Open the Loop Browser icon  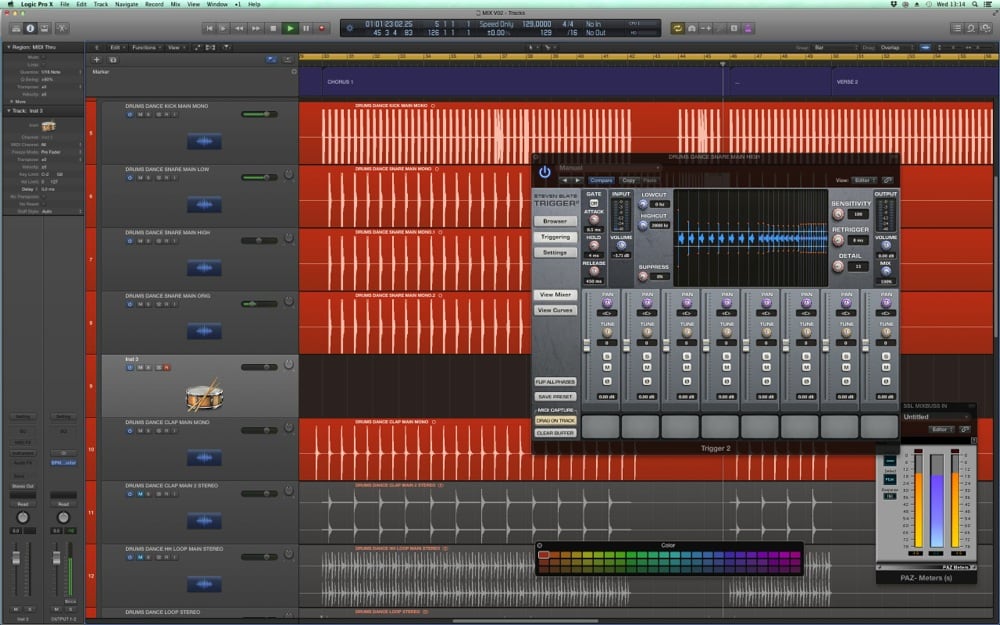point(971,28)
